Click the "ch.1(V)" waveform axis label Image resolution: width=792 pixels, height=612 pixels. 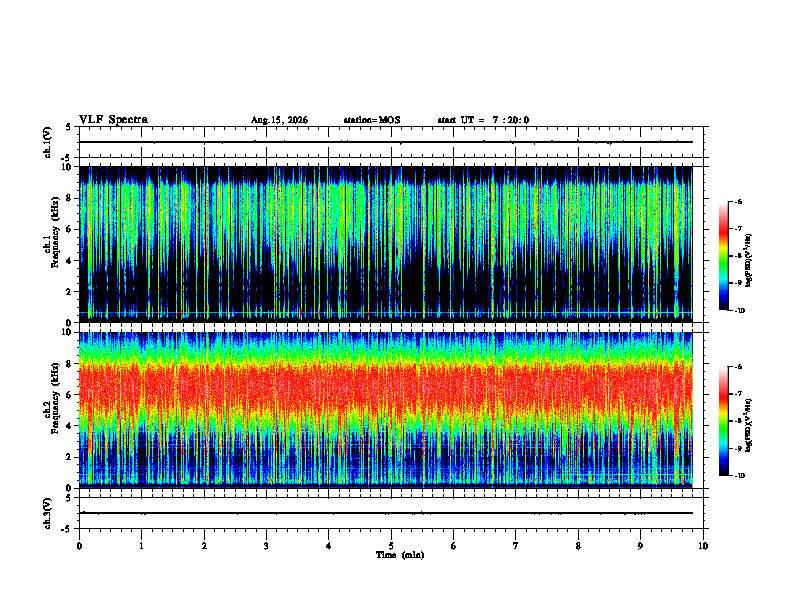click(x=47, y=142)
